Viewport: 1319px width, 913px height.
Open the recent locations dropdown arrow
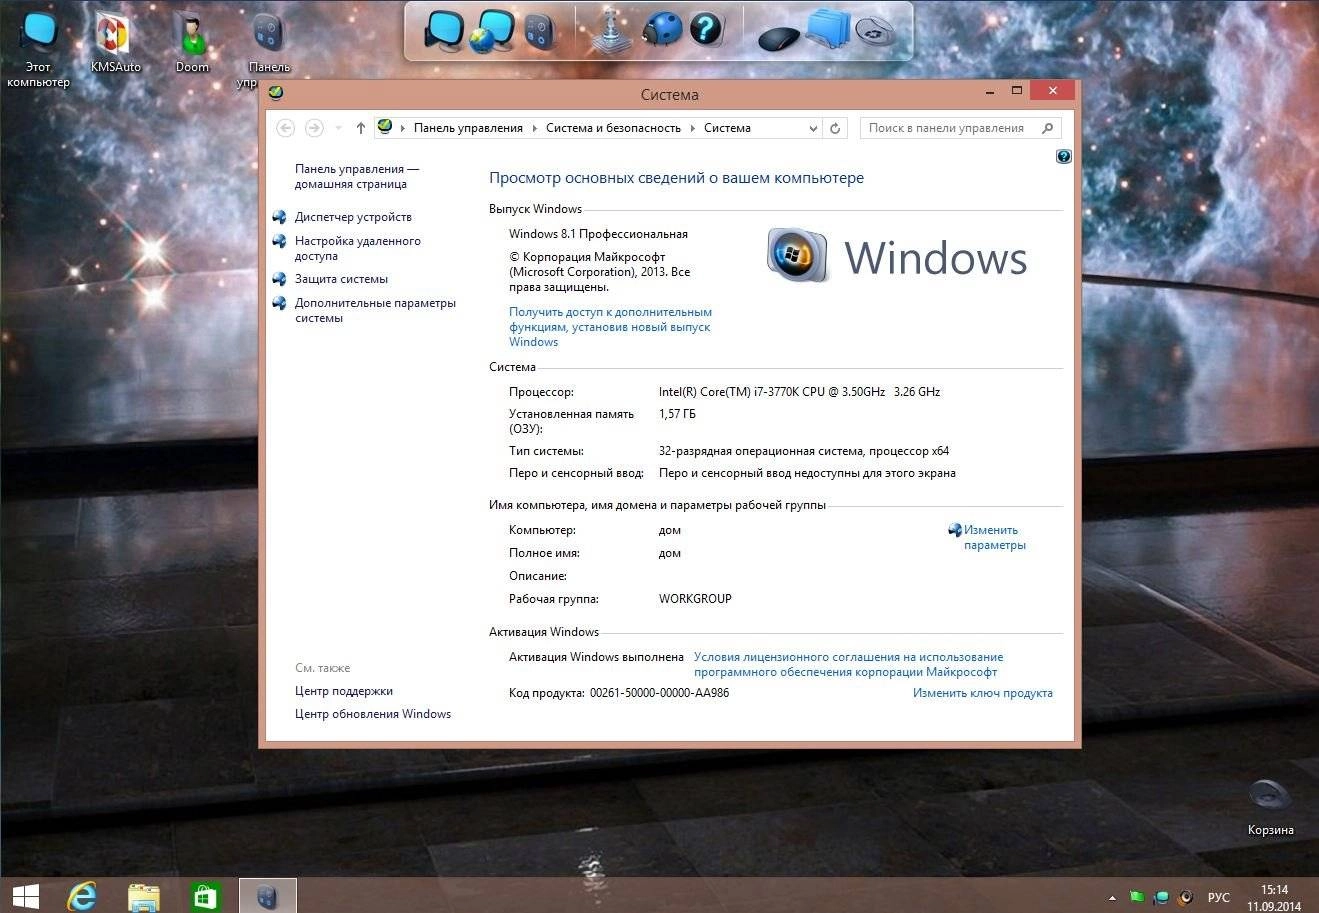[339, 128]
